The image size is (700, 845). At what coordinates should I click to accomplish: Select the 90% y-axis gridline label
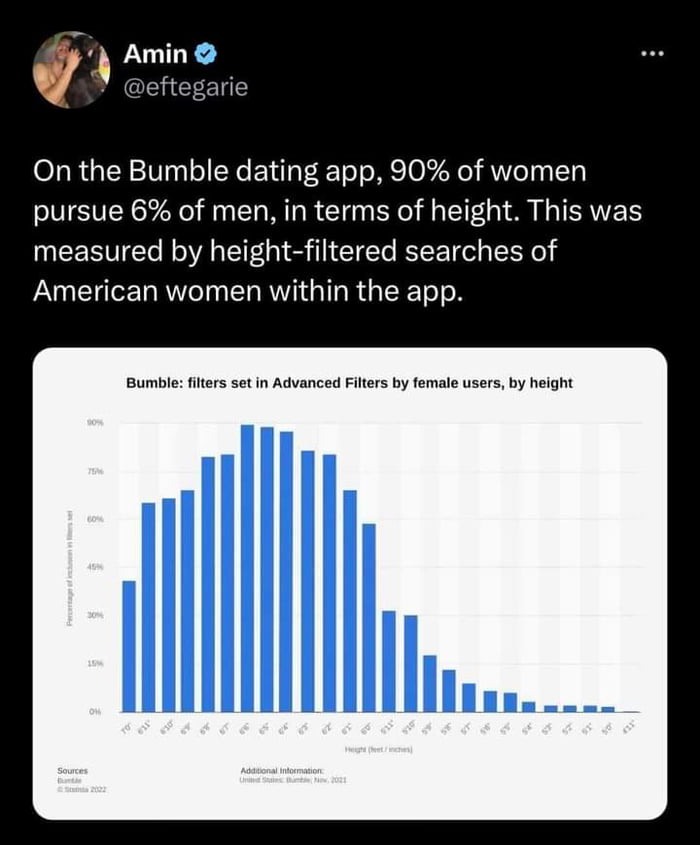(92, 421)
